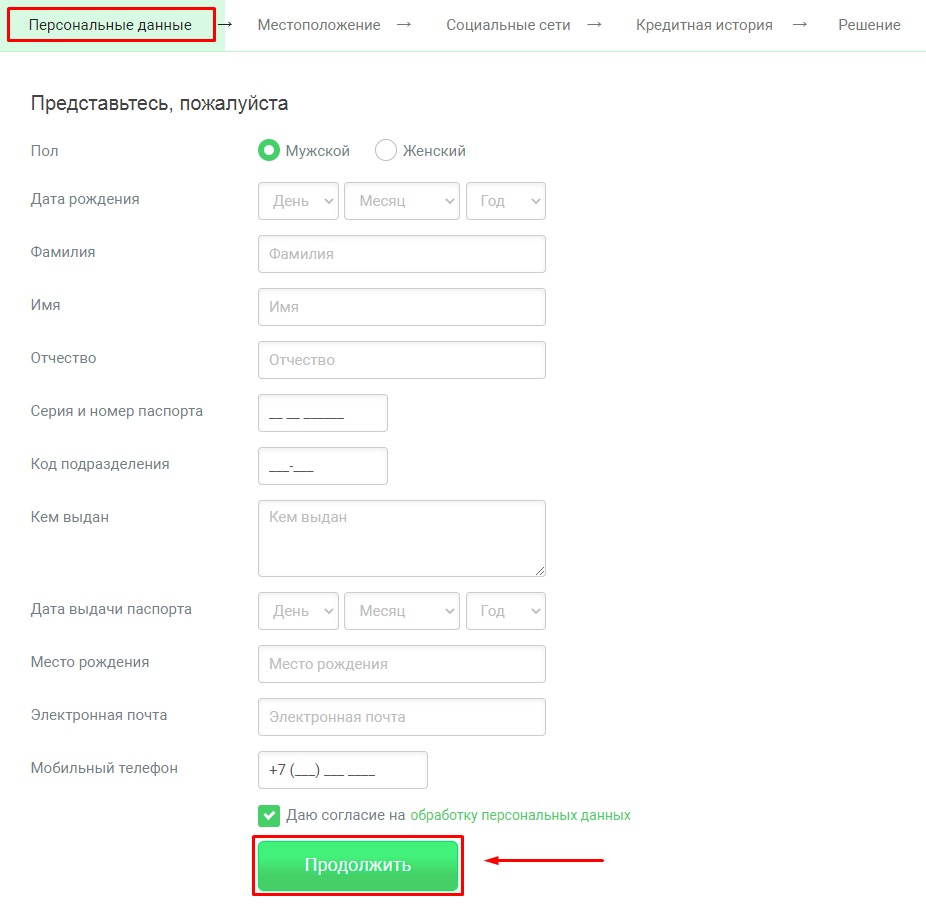Open the birth date Год dropdown

tap(505, 201)
